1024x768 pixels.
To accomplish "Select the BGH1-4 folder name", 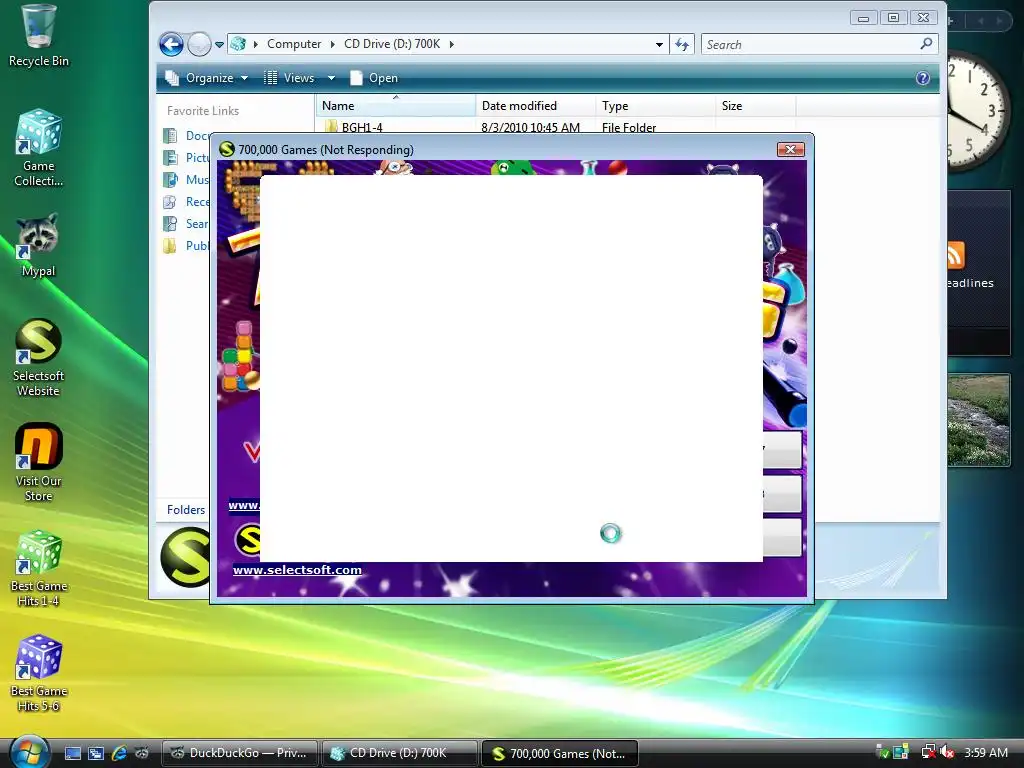I will [x=362, y=127].
